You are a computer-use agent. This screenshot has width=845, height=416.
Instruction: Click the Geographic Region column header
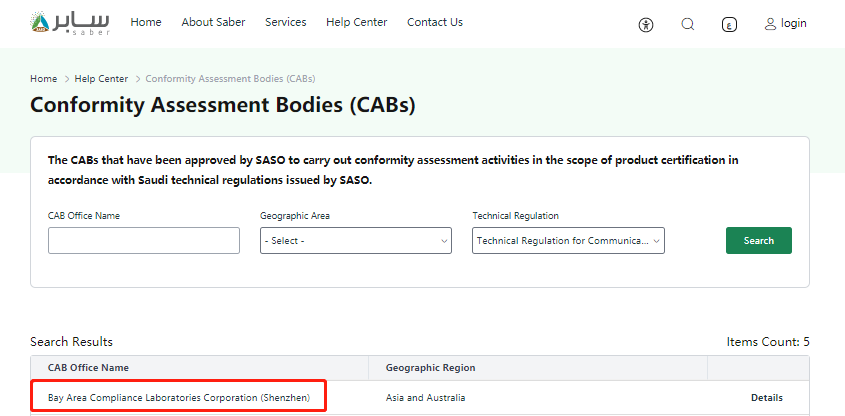430,368
